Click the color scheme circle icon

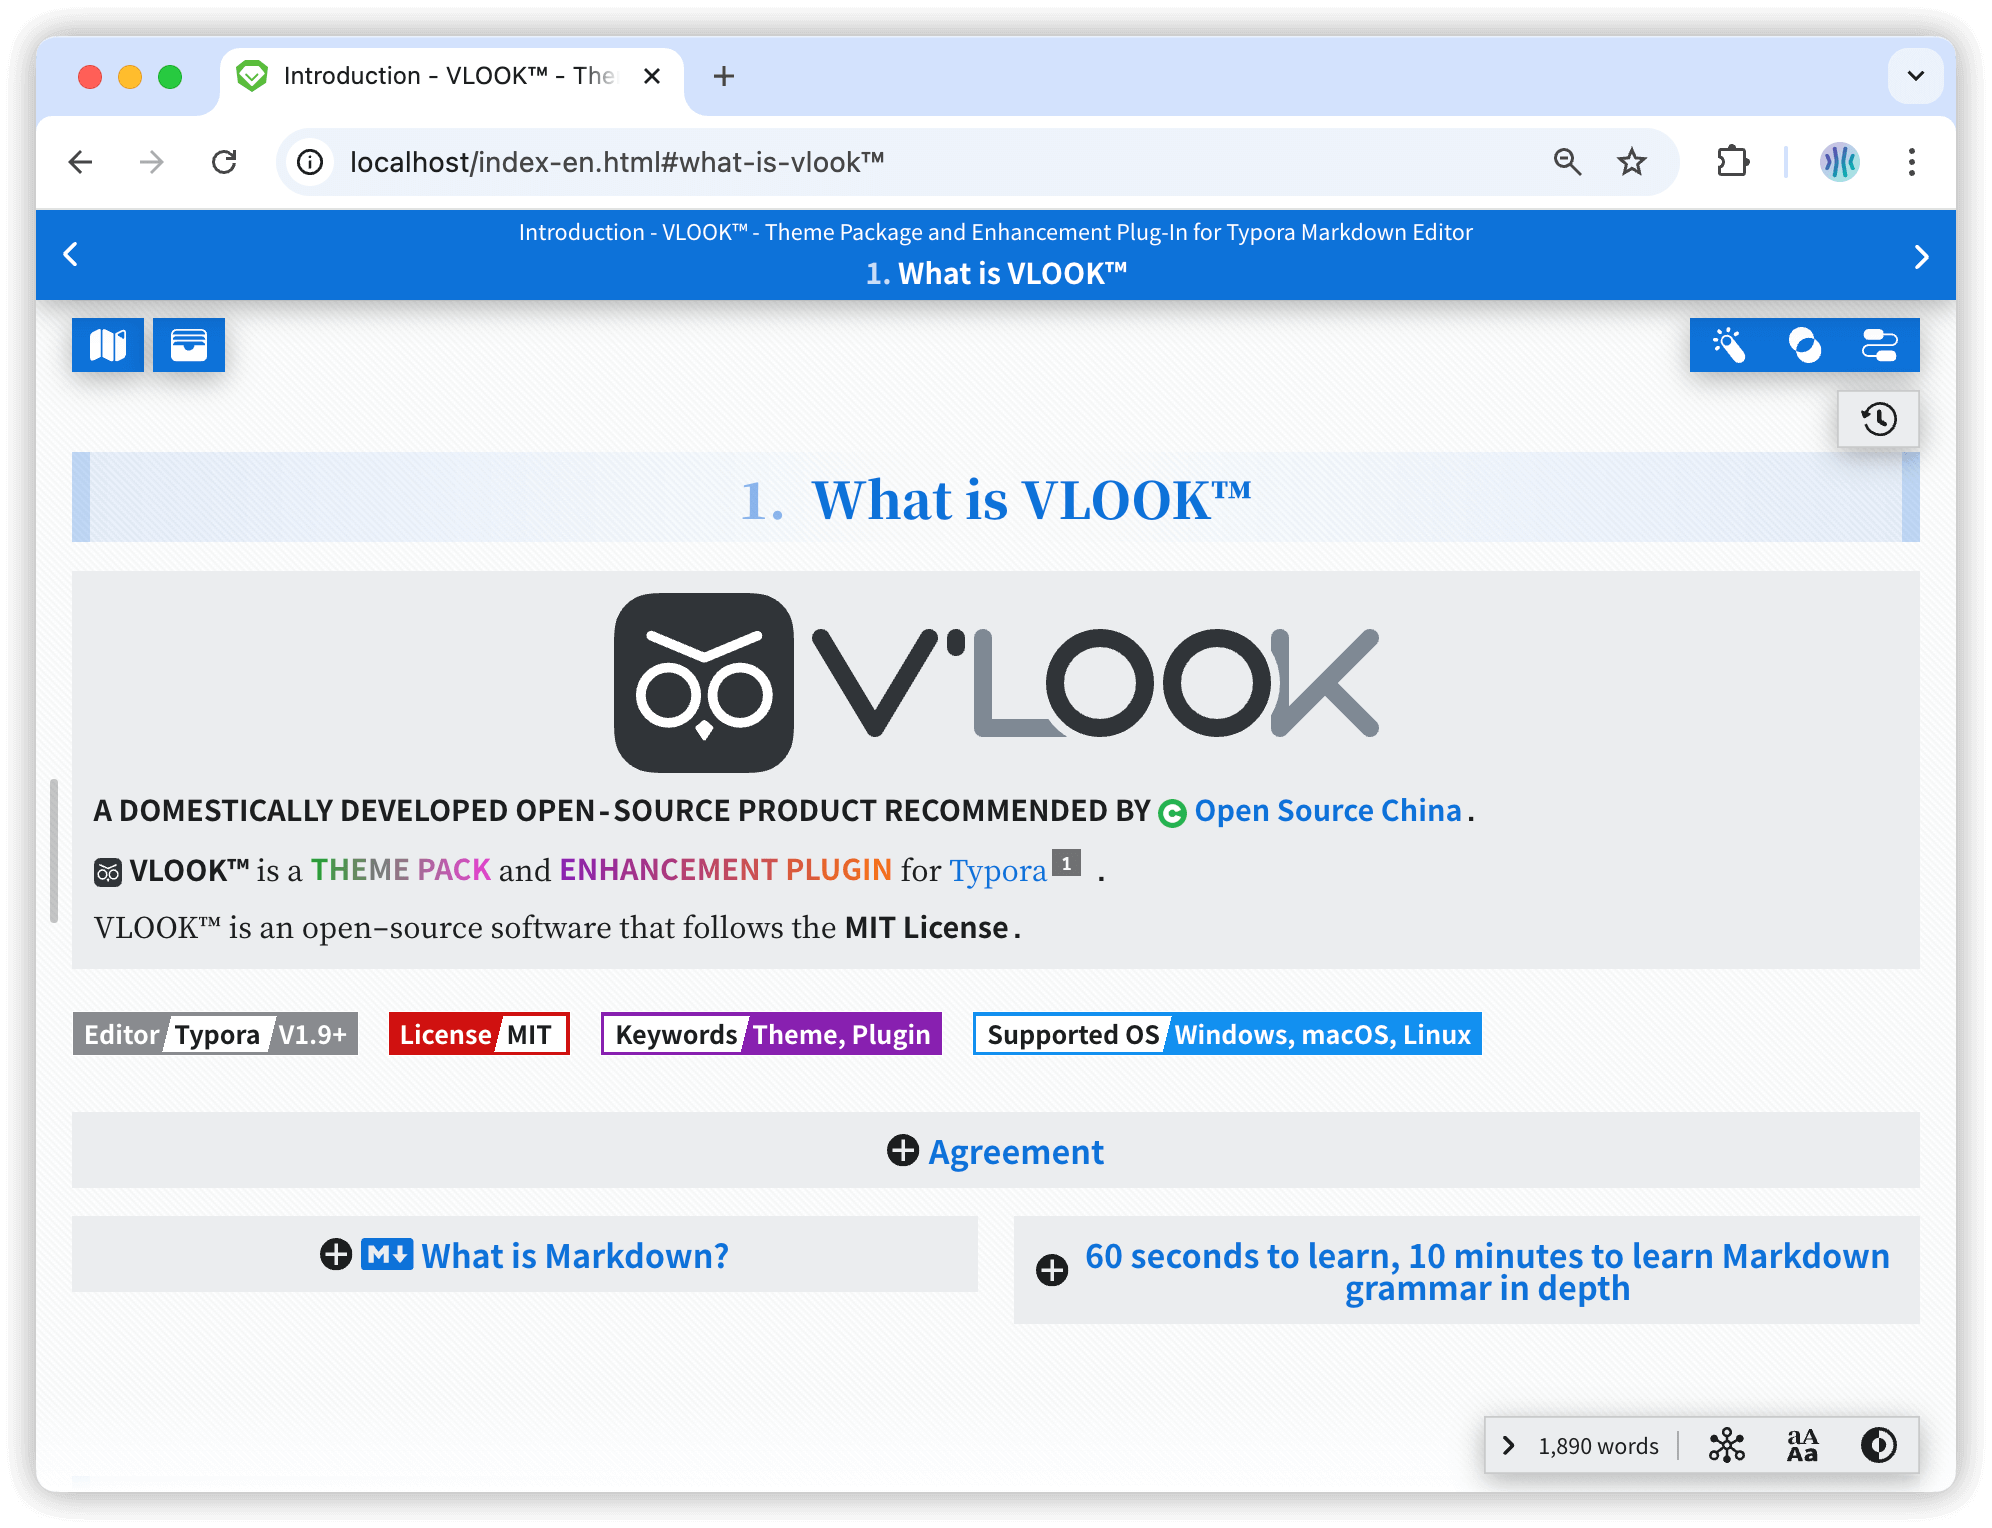(1805, 345)
